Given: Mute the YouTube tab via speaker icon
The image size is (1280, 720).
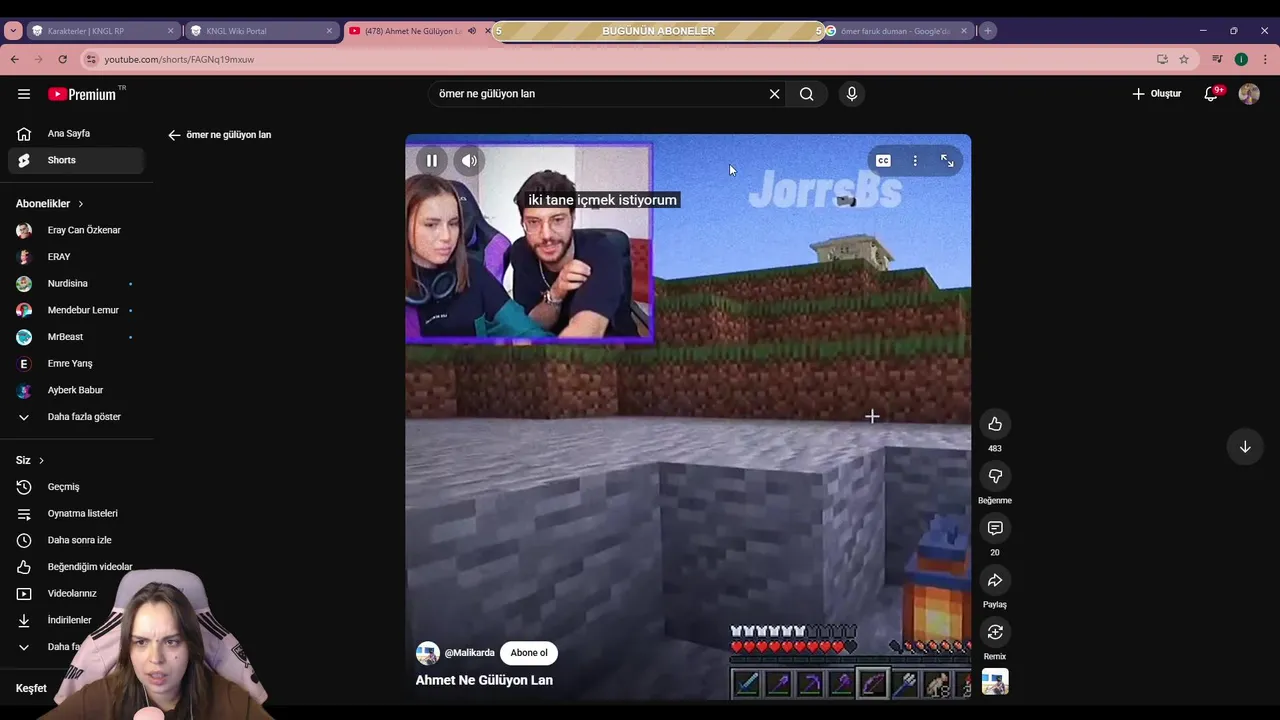Looking at the screenshot, I should click(x=472, y=31).
